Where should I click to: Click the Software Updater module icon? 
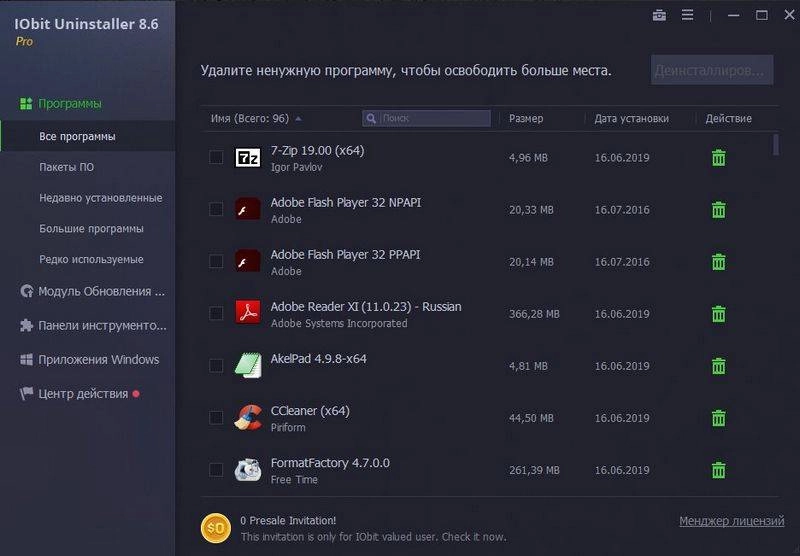[27, 291]
